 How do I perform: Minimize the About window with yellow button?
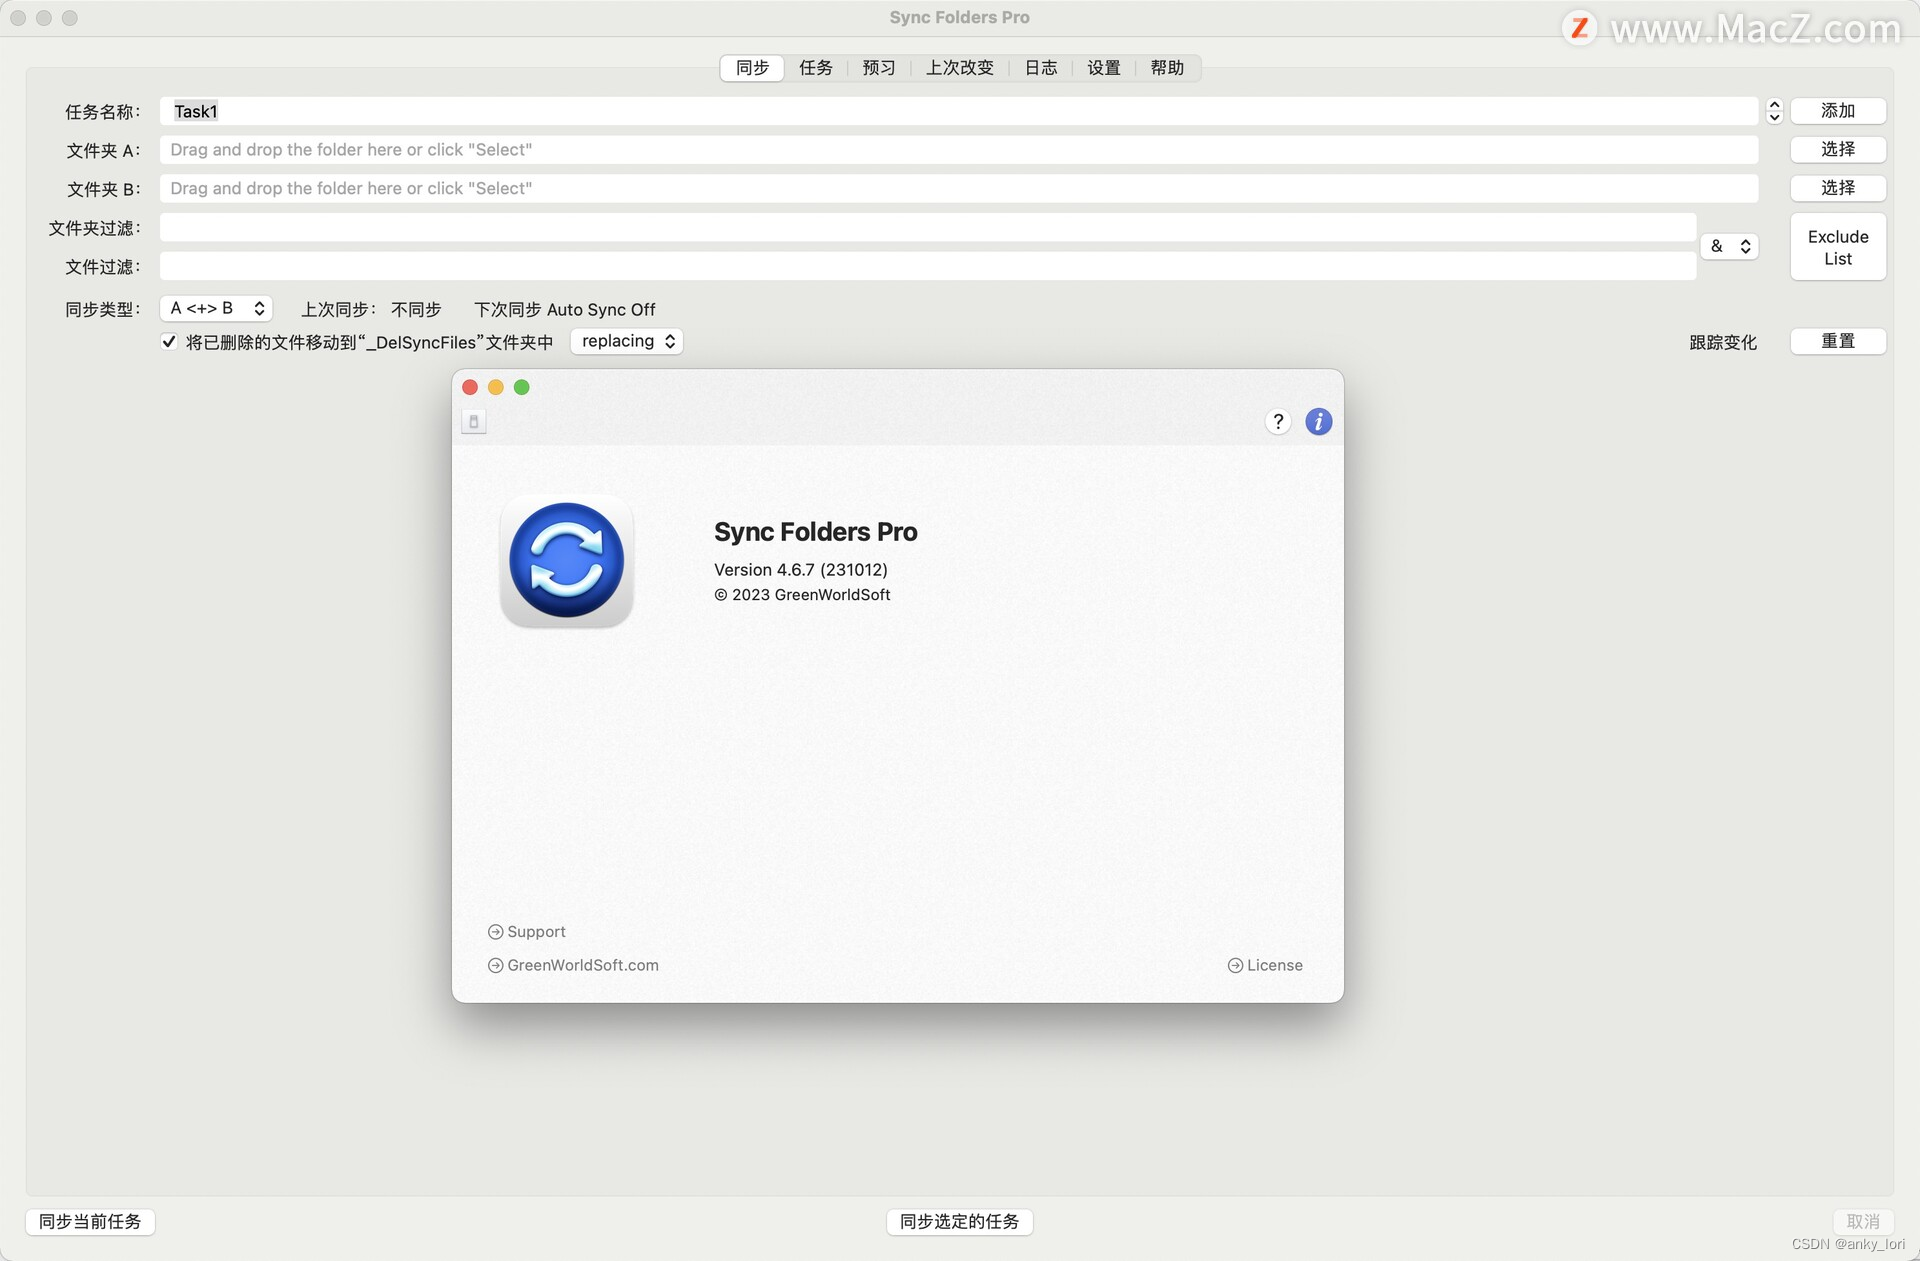496,388
